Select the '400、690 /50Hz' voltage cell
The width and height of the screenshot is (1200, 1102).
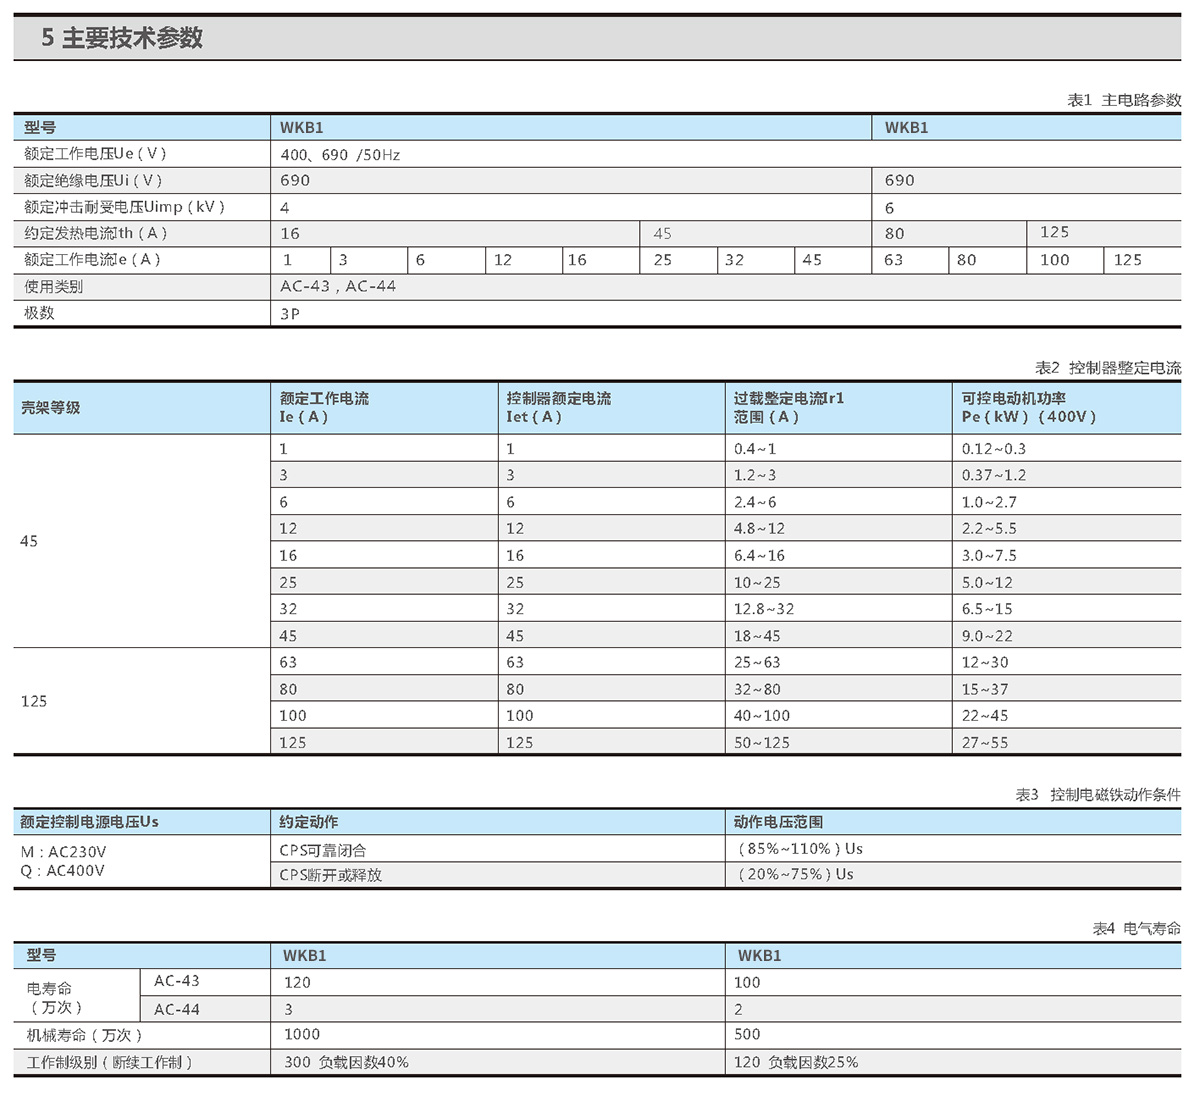point(340,155)
